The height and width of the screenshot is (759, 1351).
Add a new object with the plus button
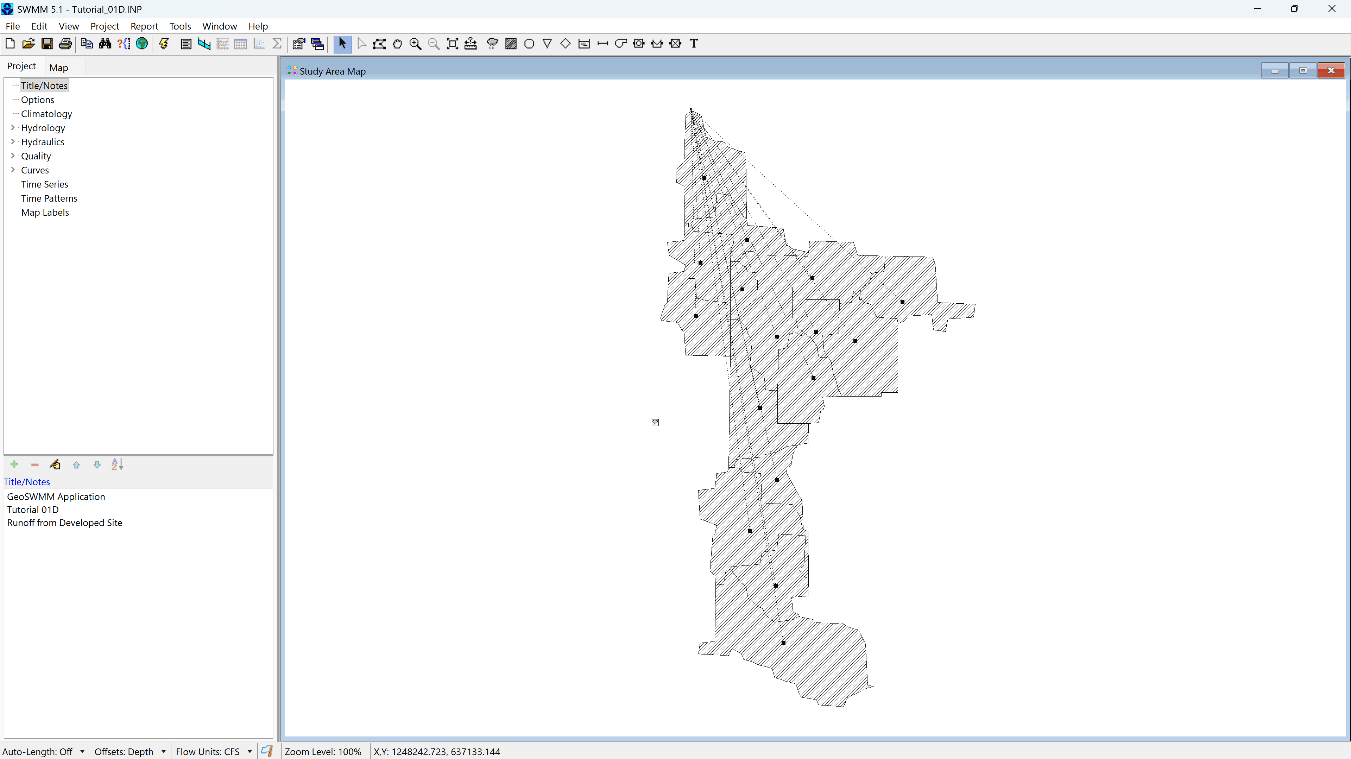click(x=14, y=464)
